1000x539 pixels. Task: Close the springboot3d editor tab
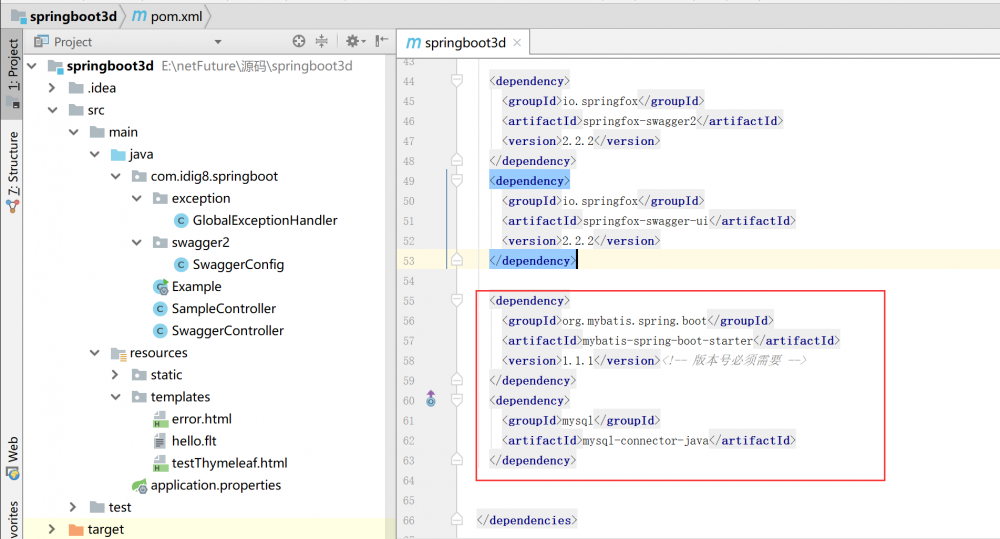(x=516, y=43)
